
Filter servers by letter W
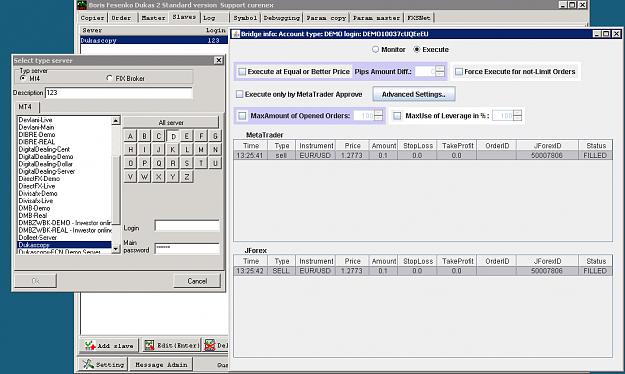144,177
